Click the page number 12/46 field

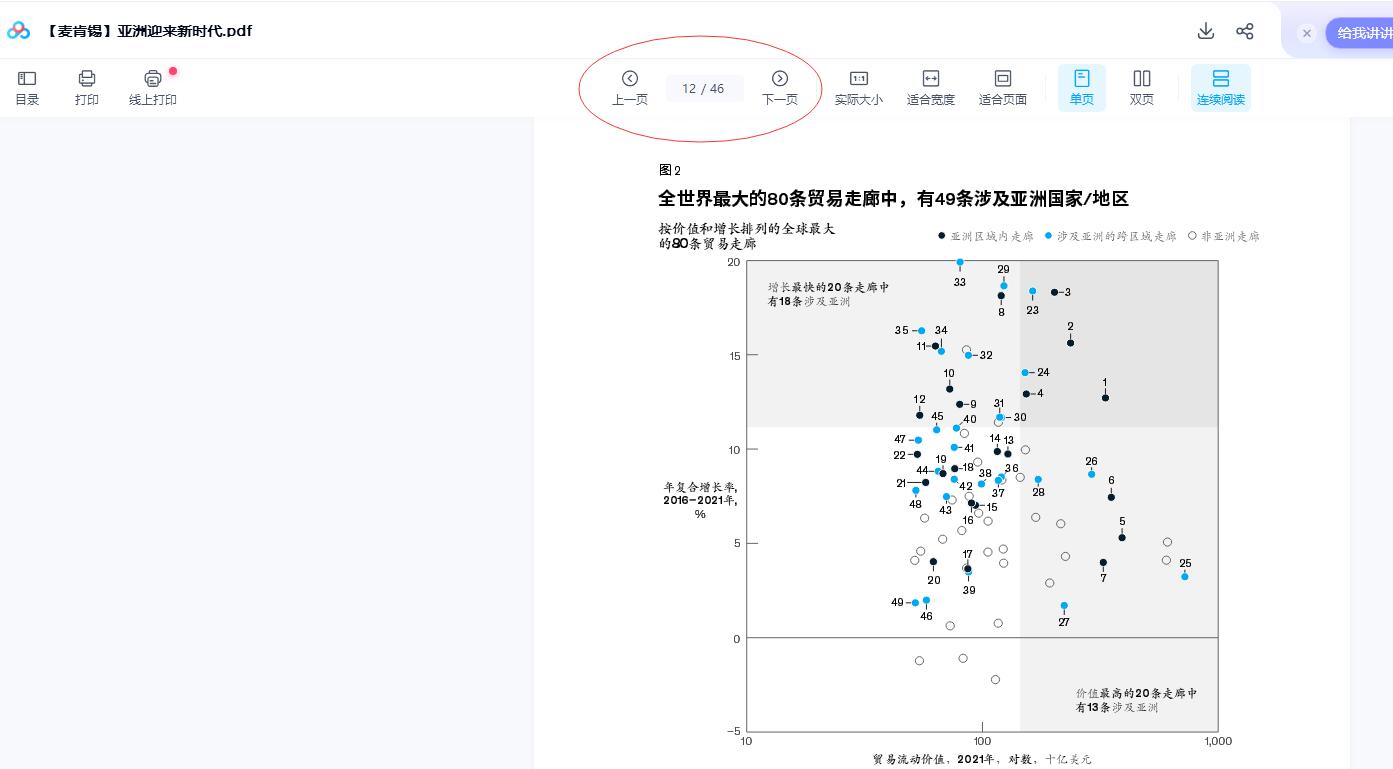pyautogui.click(x=704, y=87)
